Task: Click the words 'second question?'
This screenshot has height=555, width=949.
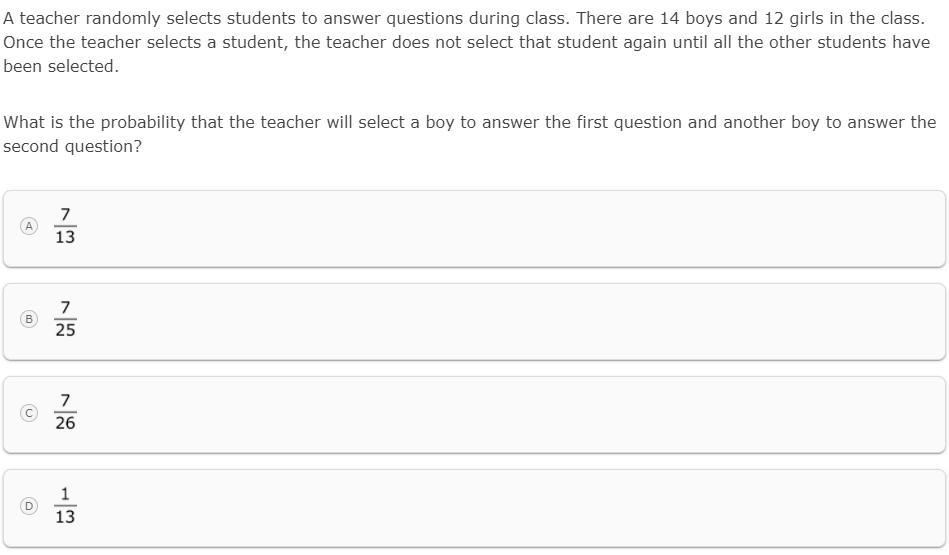Action: click(x=73, y=146)
